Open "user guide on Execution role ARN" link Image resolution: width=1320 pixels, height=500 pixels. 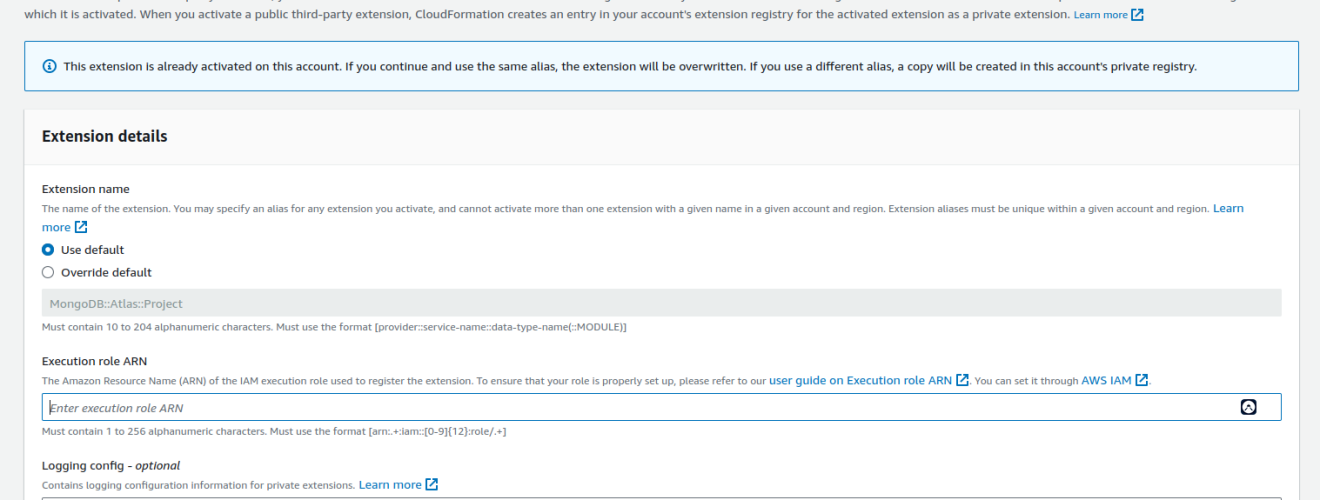860,380
